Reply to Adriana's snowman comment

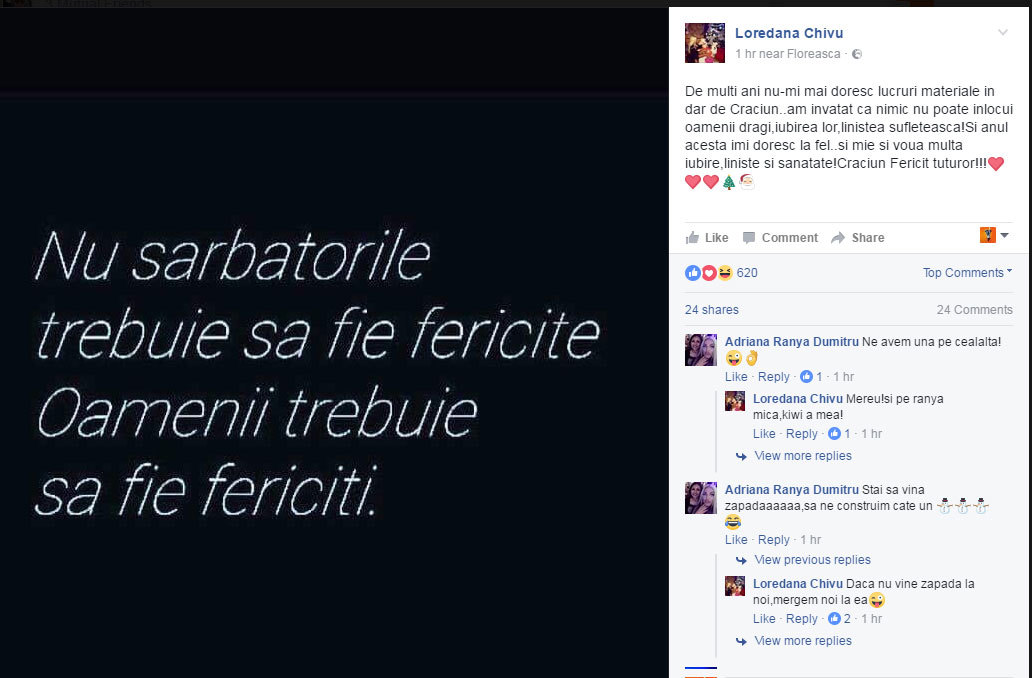click(x=773, y=540)
